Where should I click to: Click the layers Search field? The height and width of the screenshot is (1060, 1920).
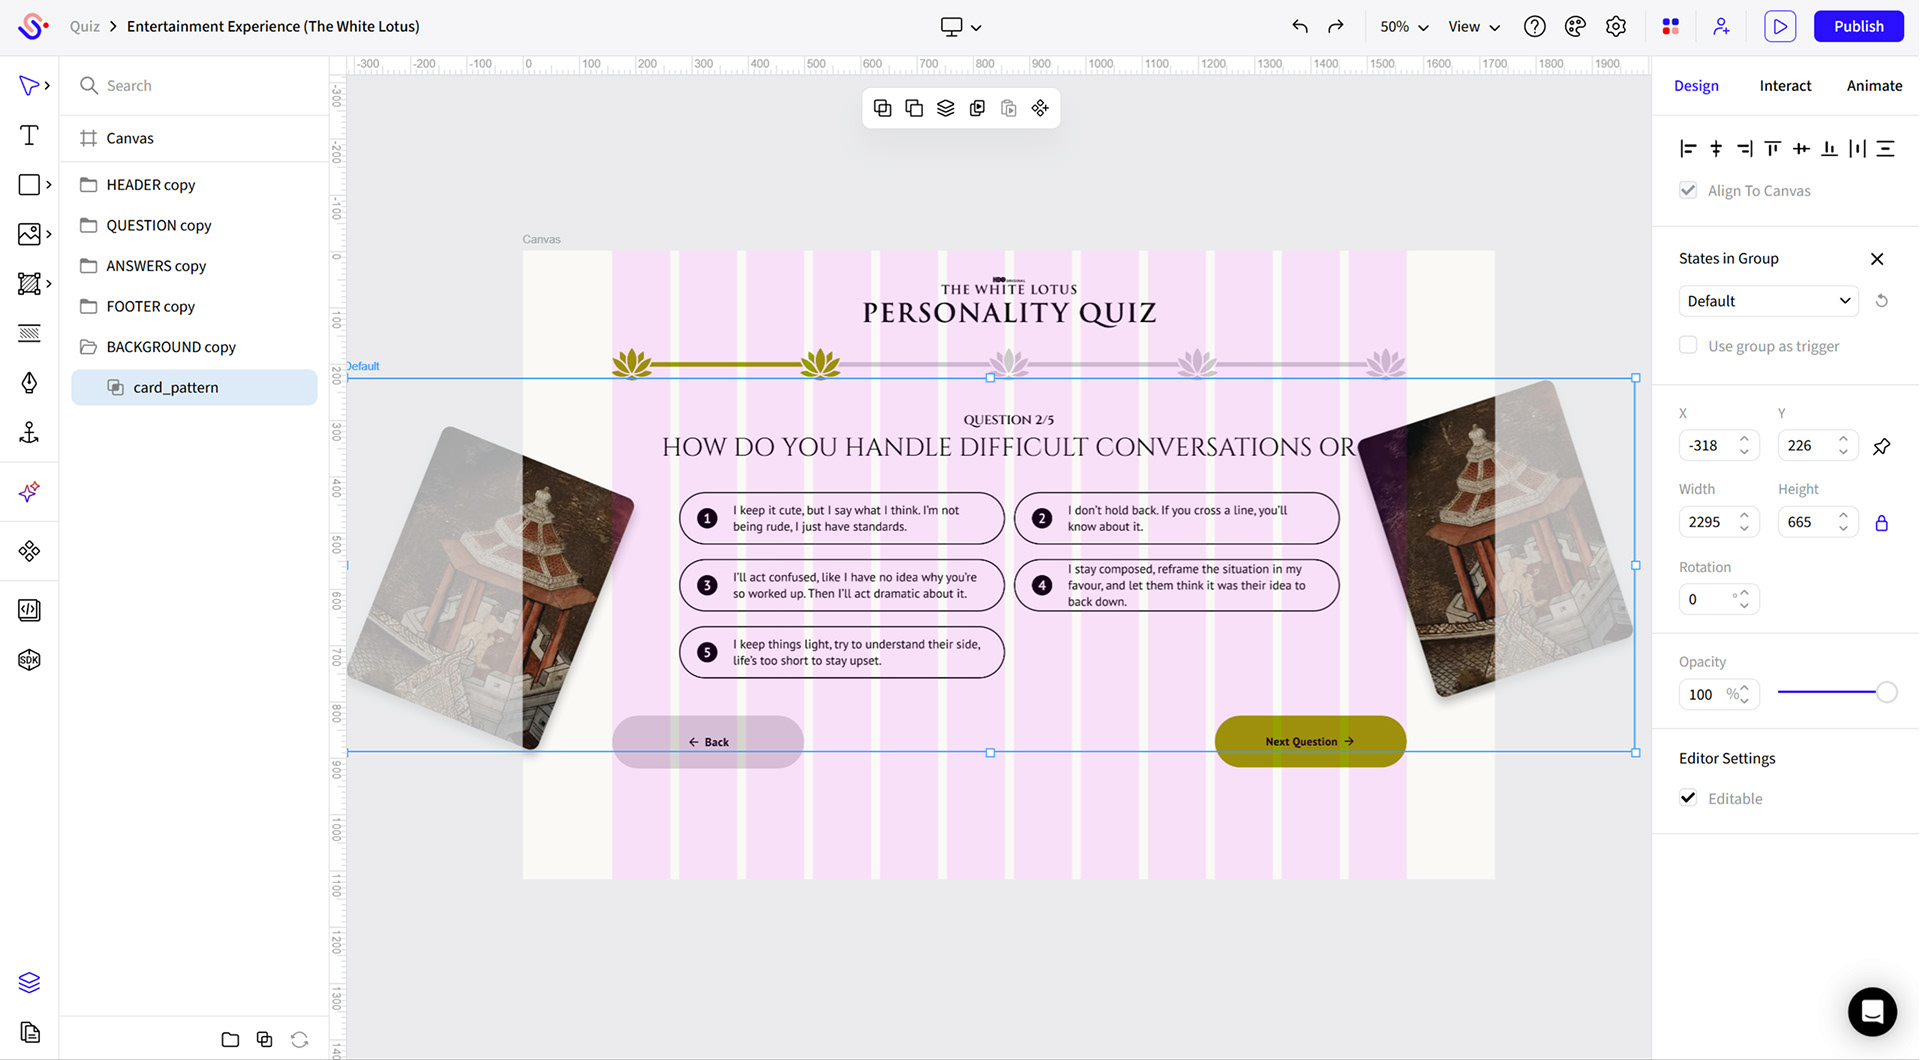(194, 86)
